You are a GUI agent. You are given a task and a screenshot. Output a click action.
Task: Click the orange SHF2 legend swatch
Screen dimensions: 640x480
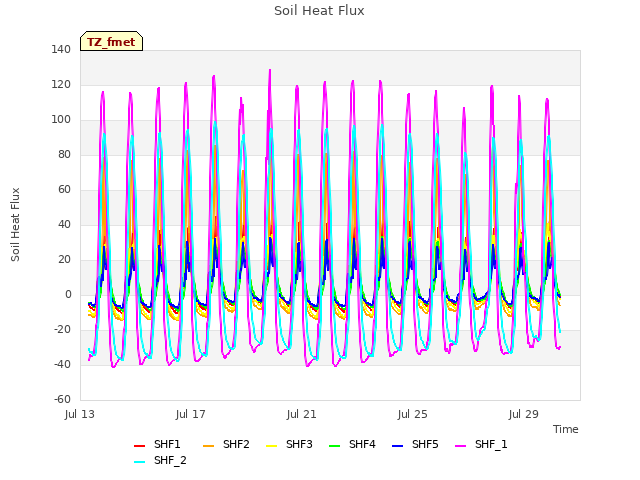pos(208,446)
